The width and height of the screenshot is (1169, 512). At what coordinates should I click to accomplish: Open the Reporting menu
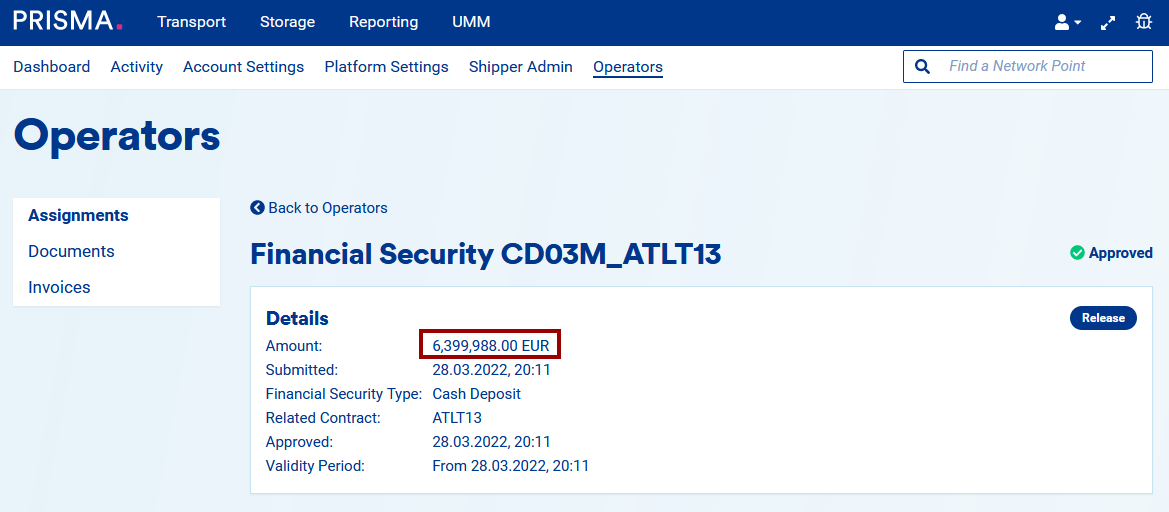click(x=383, y=22)
